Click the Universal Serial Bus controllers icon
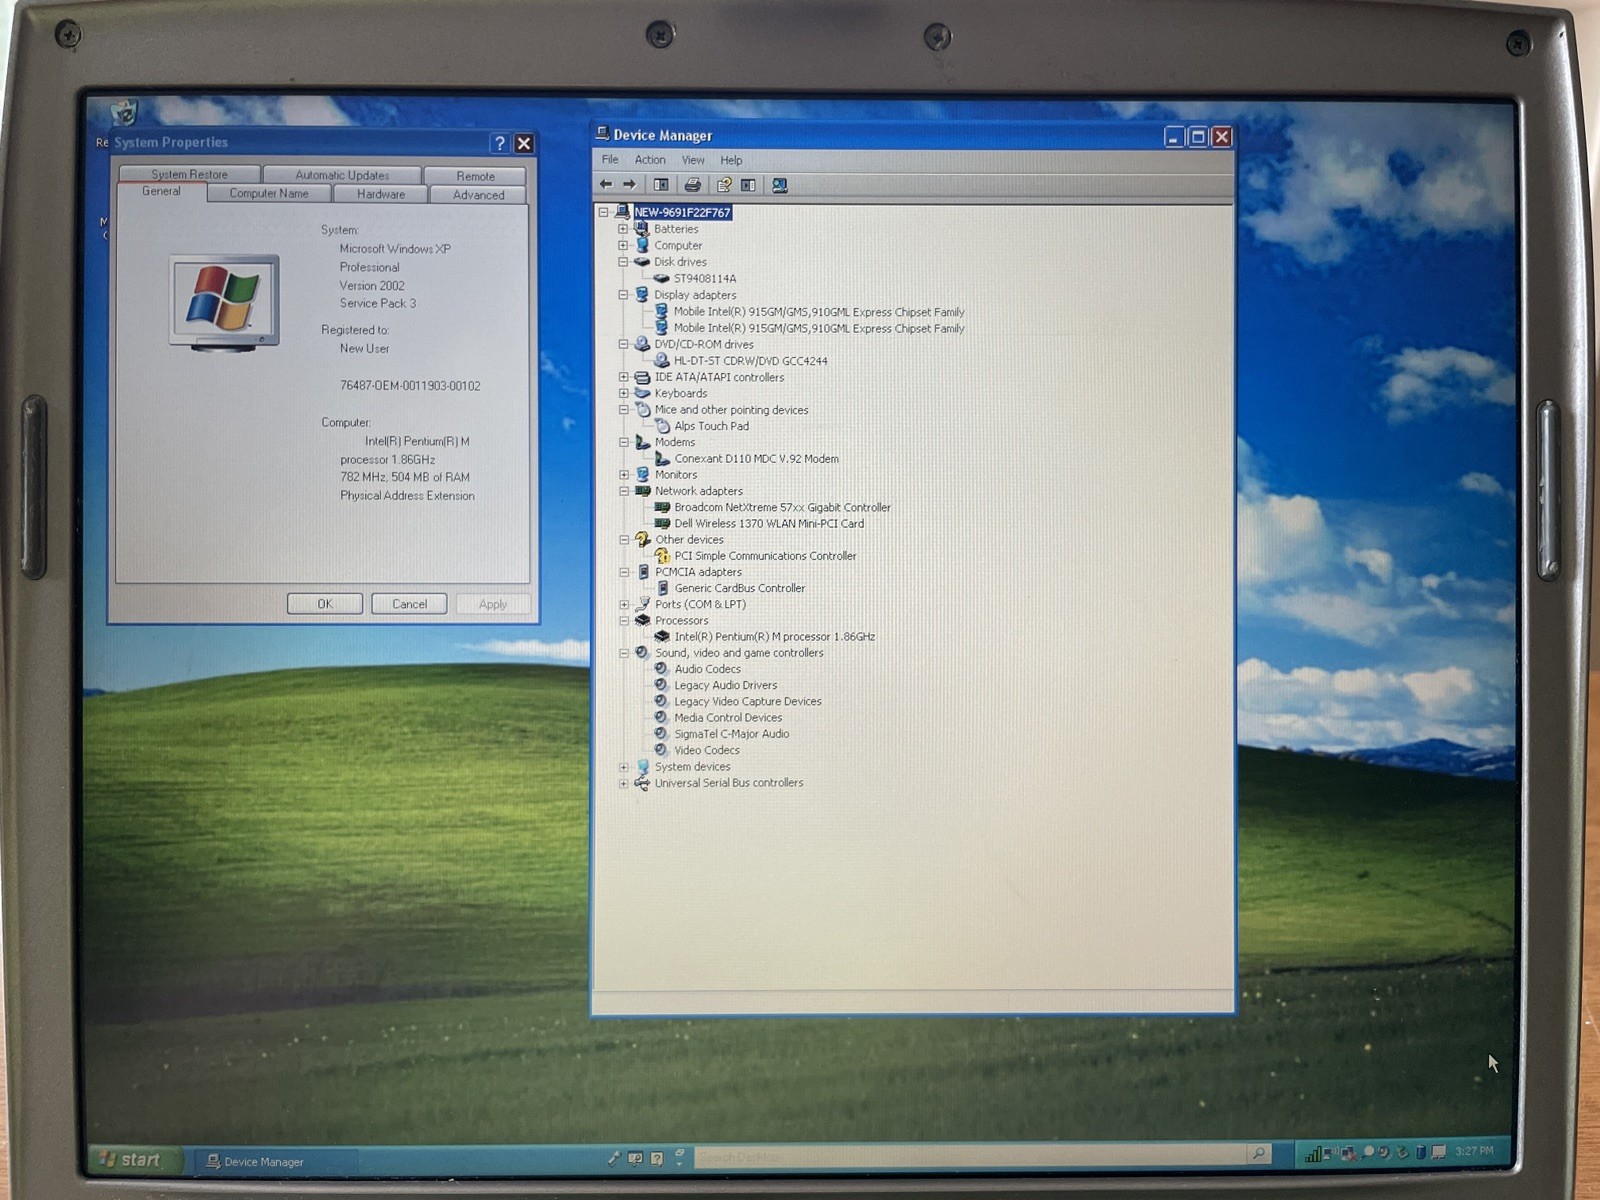Screen dimensions: 1600x1200 pos(642,783)
